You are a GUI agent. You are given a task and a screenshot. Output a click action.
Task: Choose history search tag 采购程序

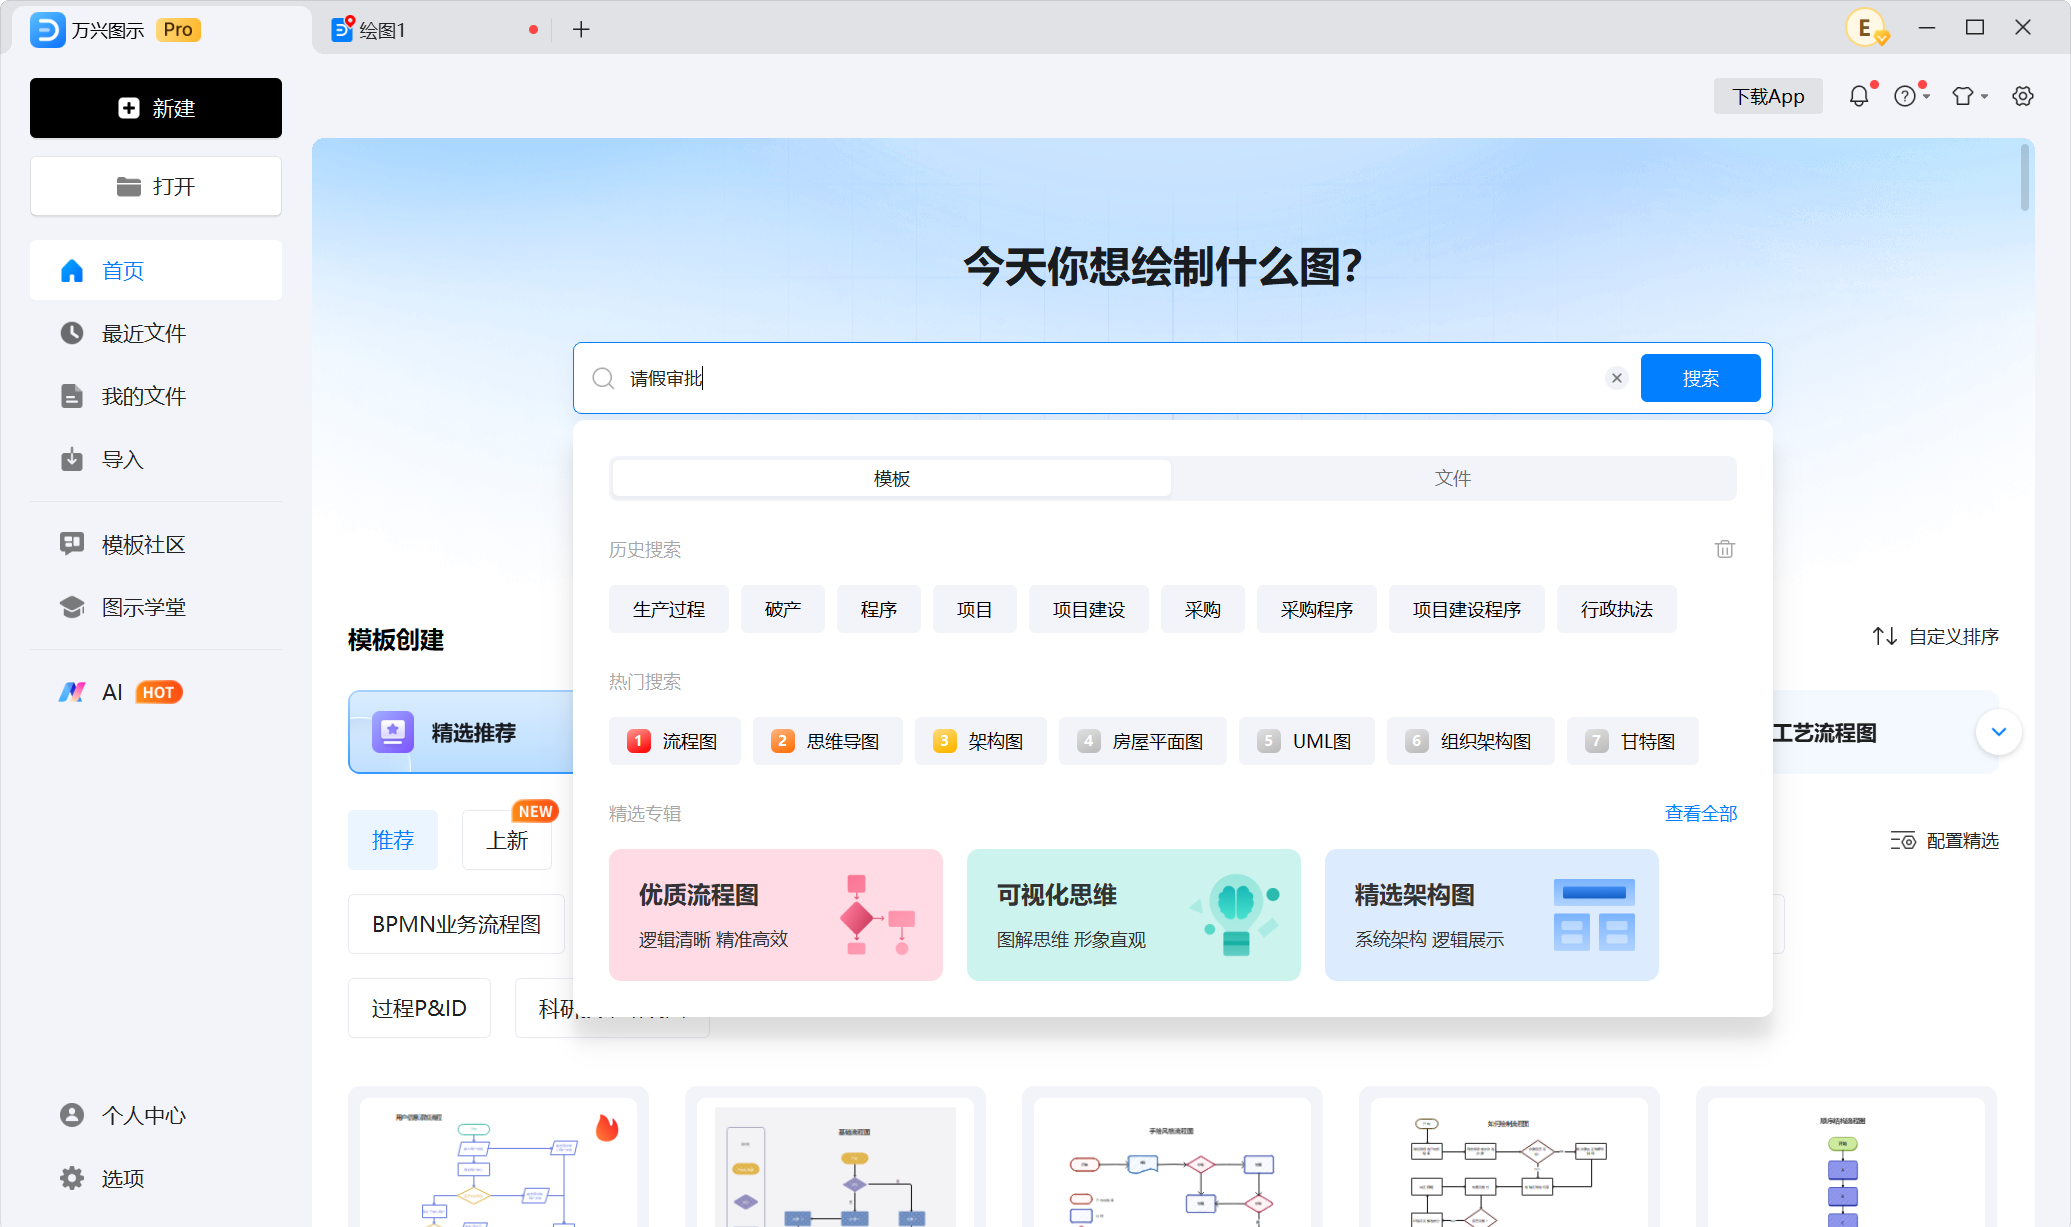[1316, 609]
